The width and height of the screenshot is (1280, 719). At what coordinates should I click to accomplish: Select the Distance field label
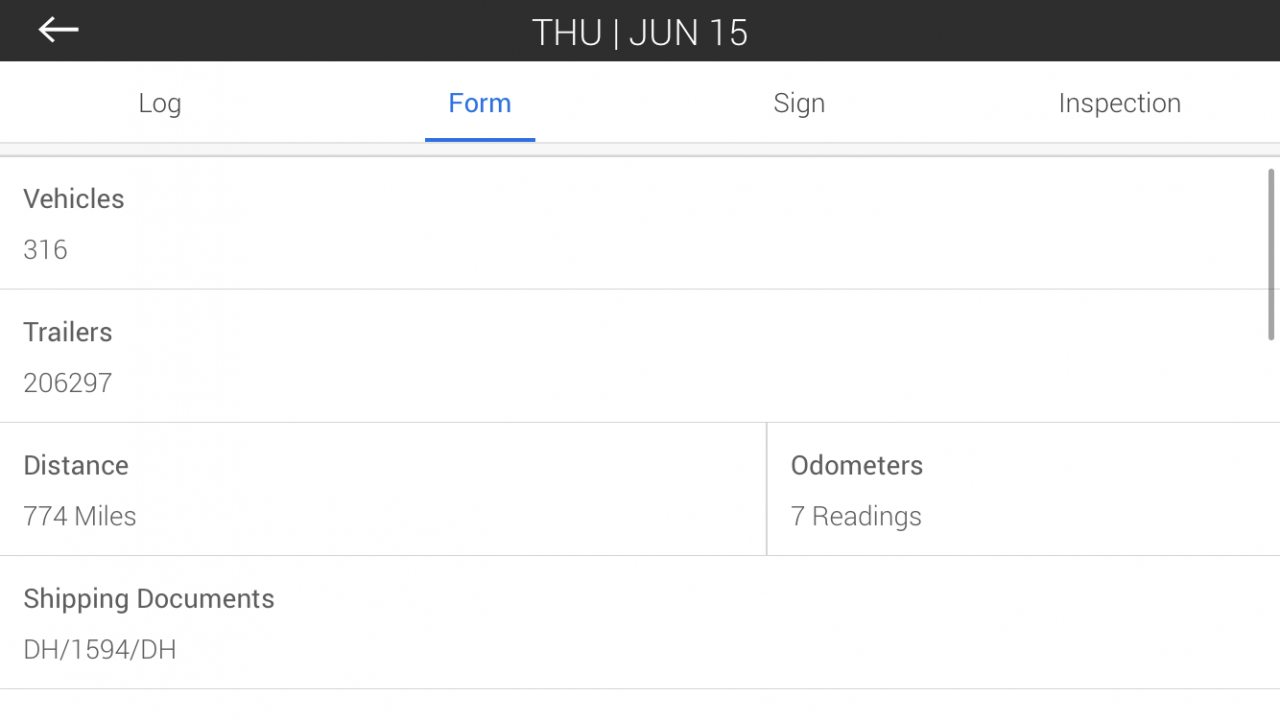[76, 465]
